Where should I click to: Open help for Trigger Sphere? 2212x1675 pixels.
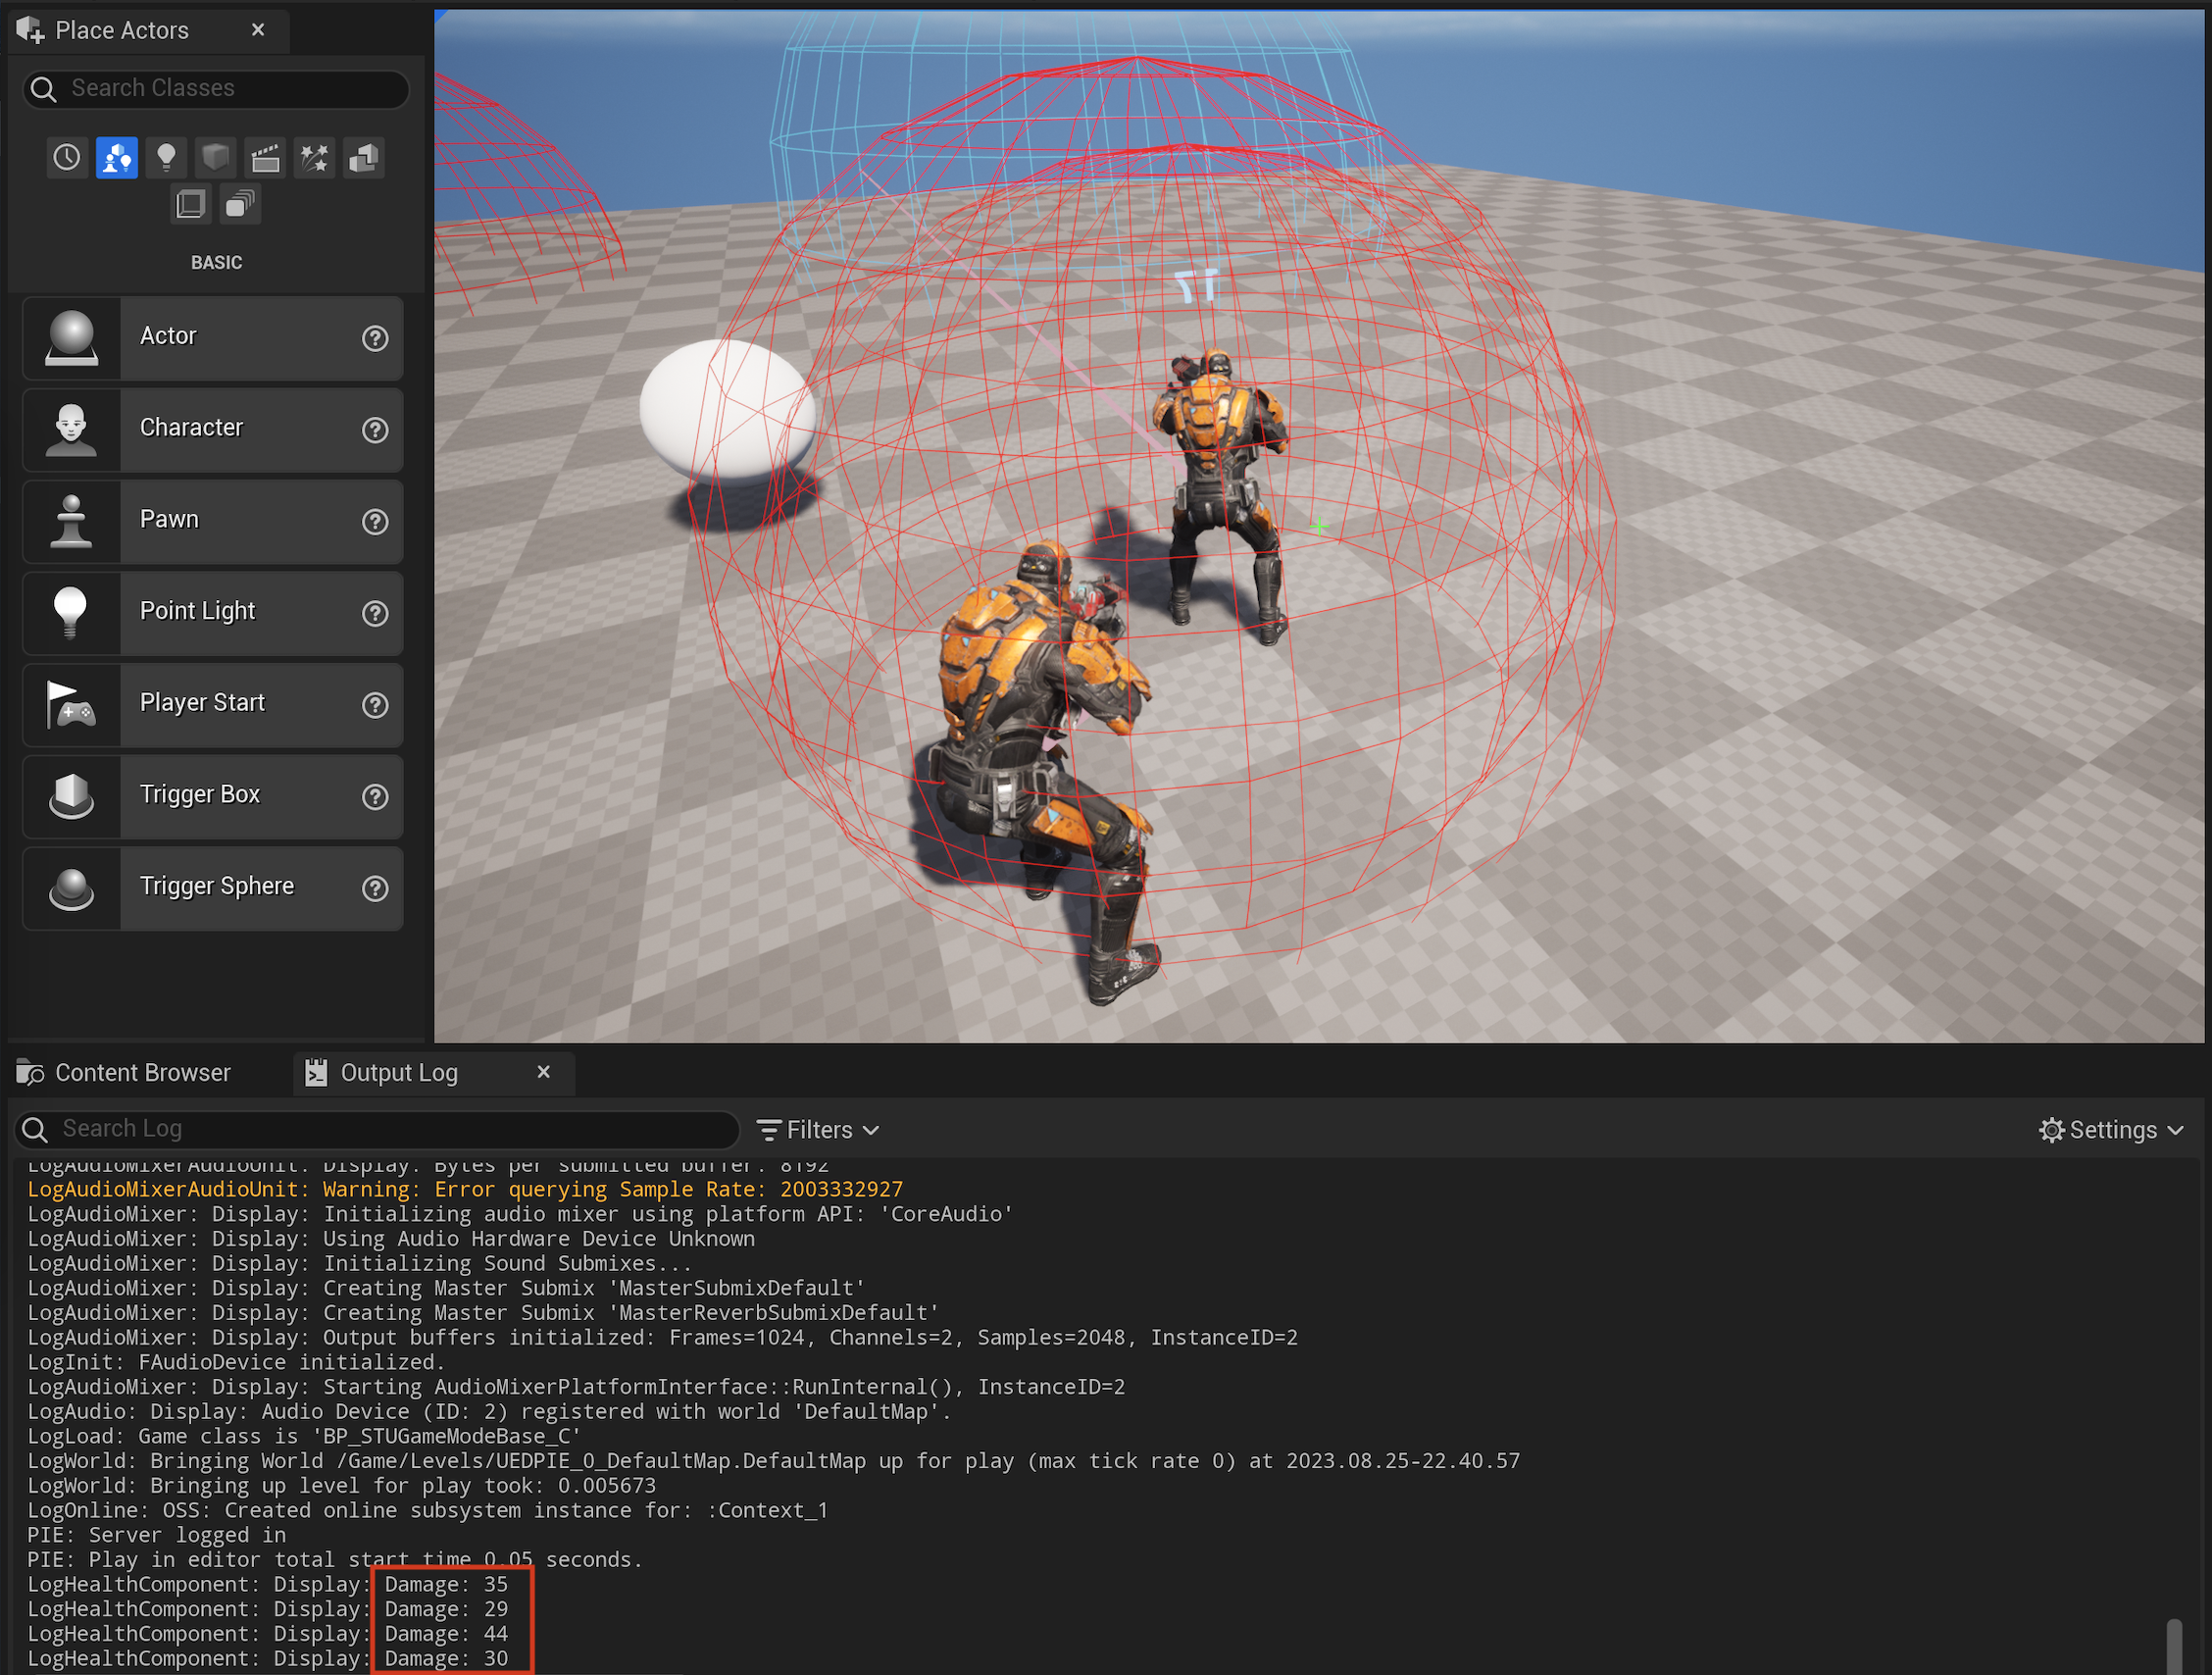pyautogui.click(x=375, y=888)
